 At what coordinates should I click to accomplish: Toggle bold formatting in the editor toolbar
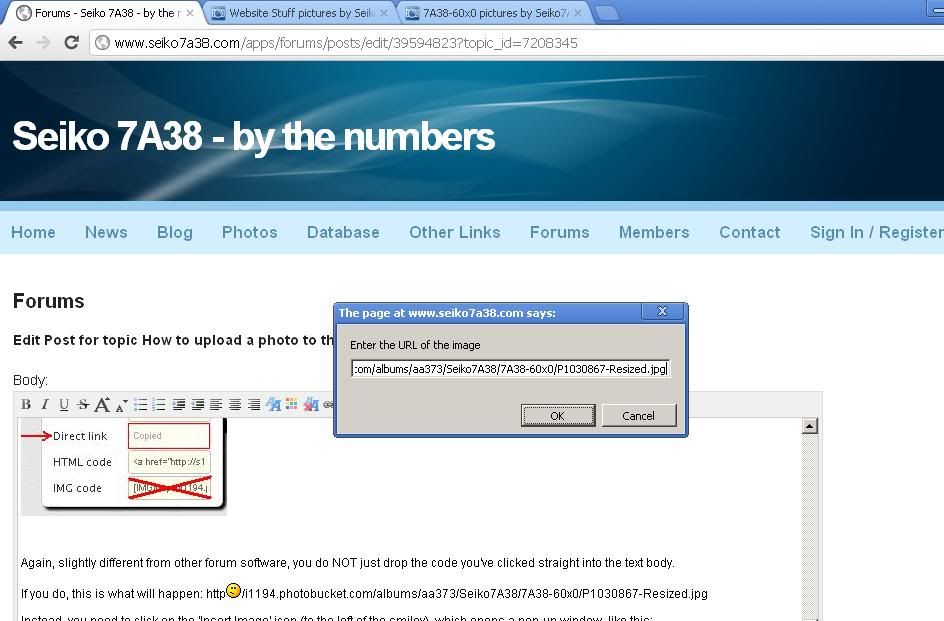tap(26, 405)
